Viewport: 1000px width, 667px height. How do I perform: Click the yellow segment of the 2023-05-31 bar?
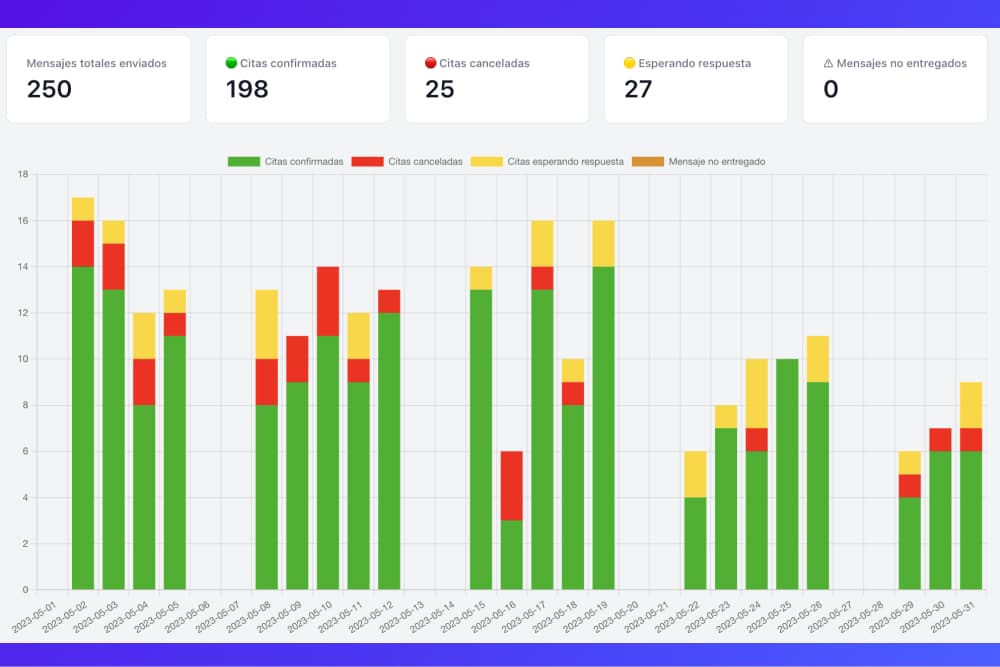click(971, 405)
